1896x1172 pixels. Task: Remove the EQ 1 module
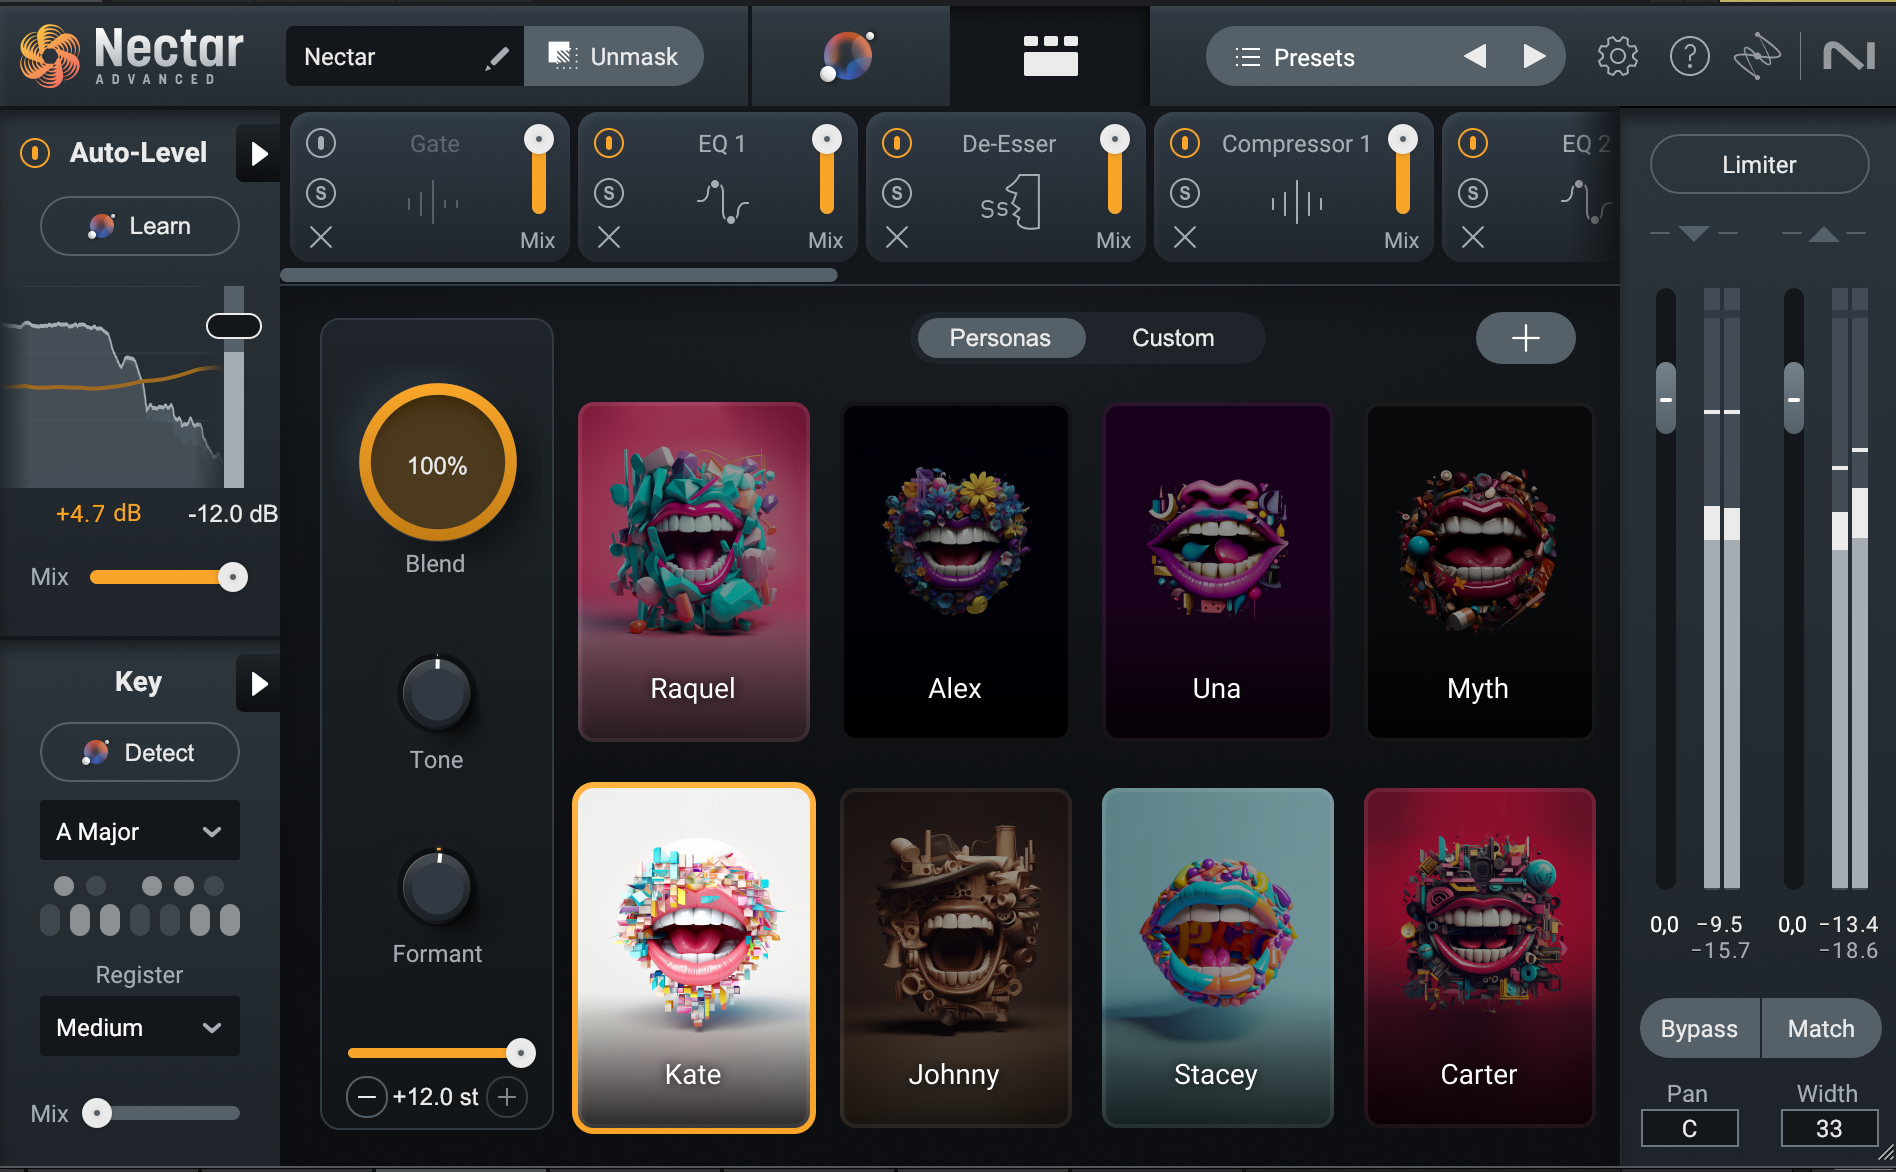[x=609, y=237]
